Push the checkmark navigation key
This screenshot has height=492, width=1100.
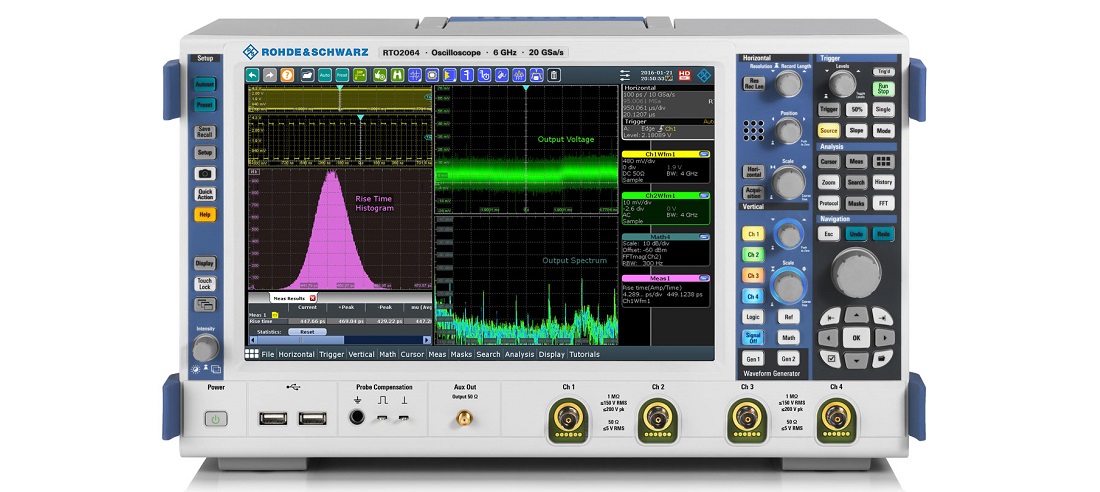coord(832,359)
